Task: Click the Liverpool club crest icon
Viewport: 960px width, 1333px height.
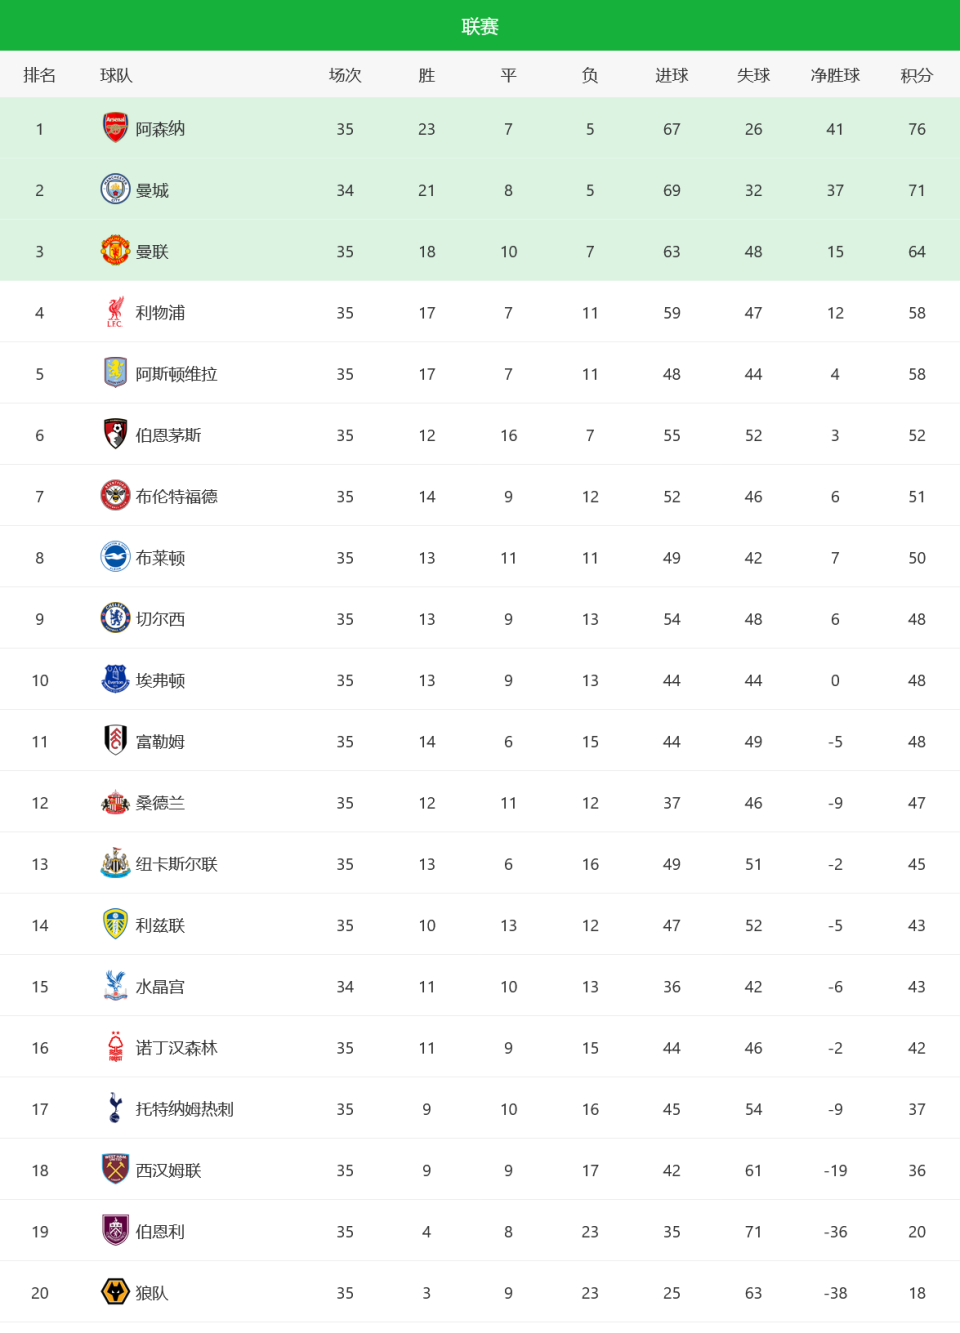Action: (x=116, y=312)
